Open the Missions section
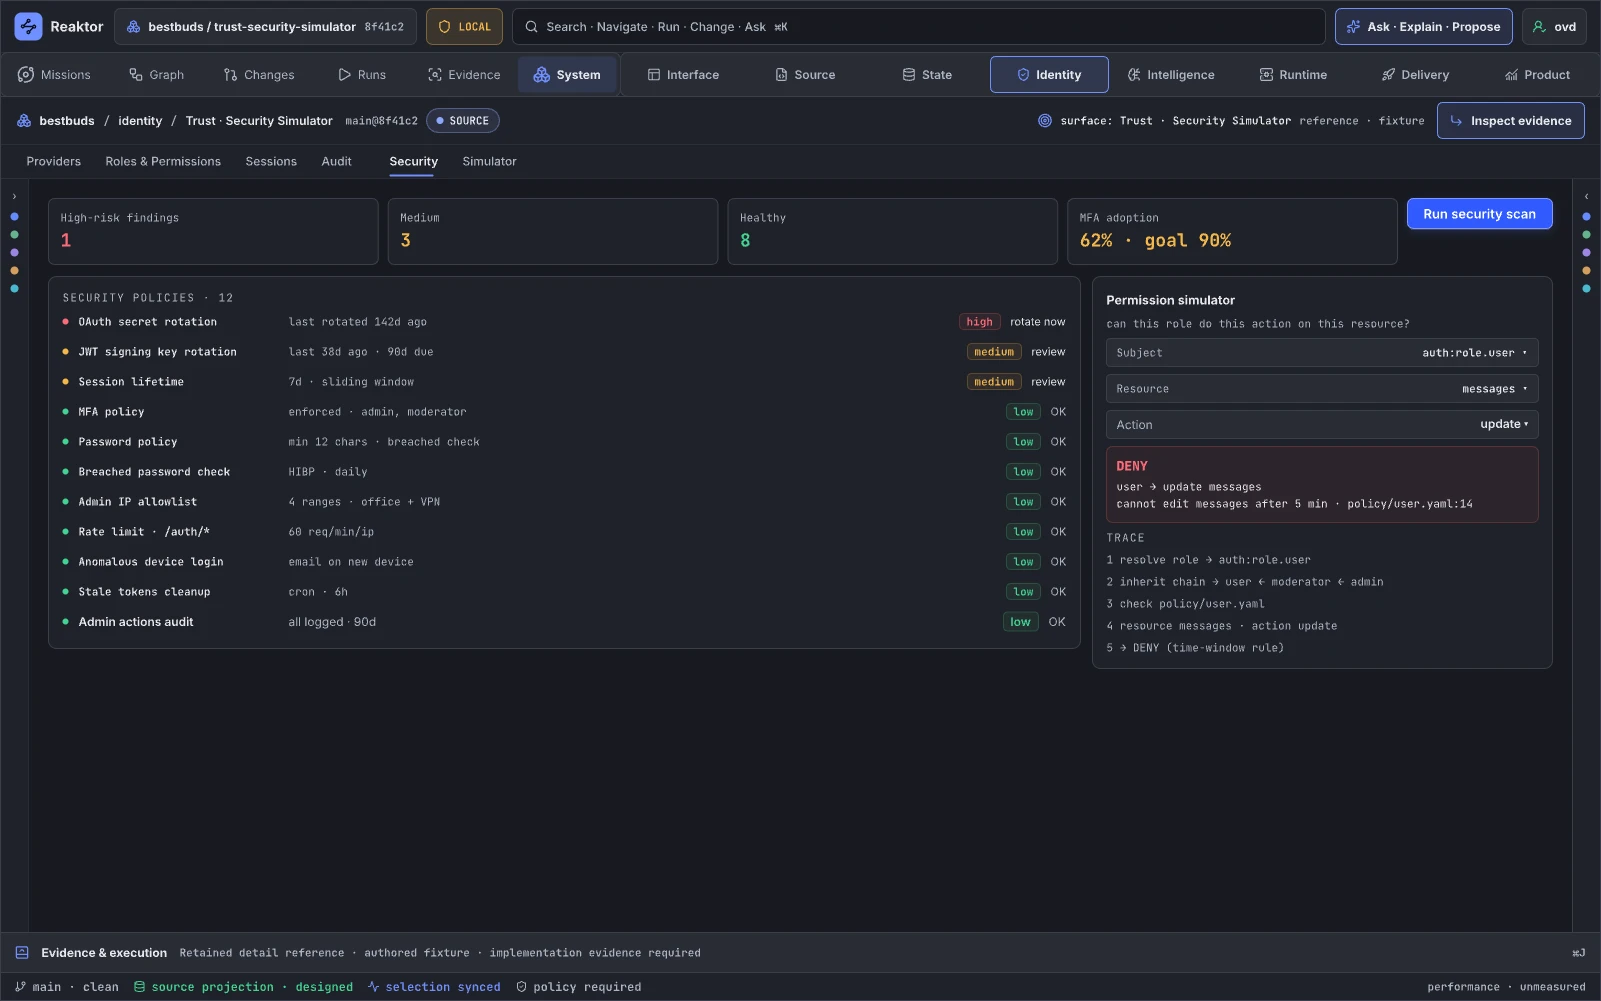Image resolution: width=1601 pixels, height=1001 pixels. pos(54,75)
